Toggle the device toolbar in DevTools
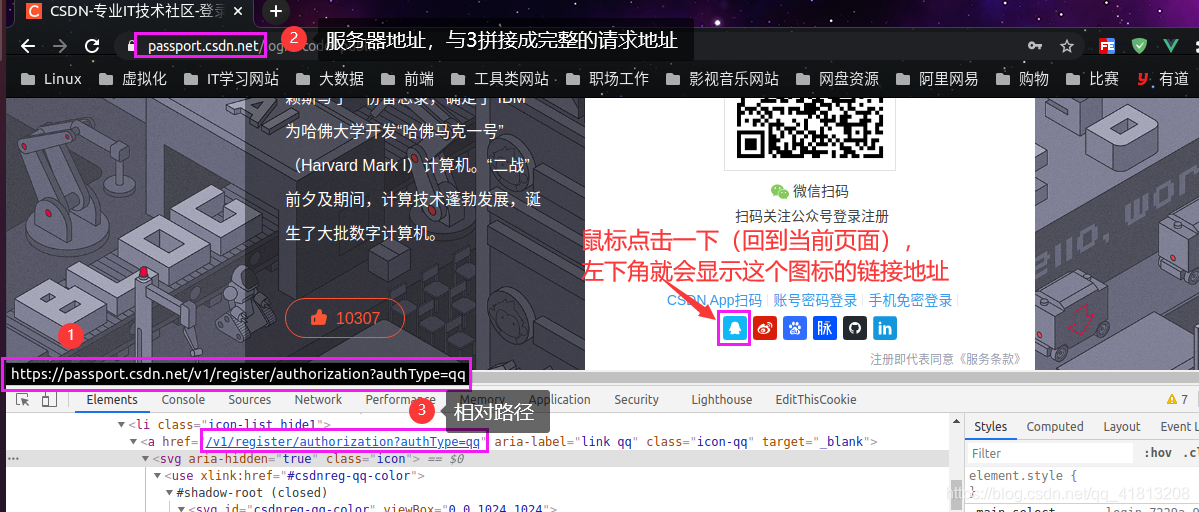 (48, 400)
